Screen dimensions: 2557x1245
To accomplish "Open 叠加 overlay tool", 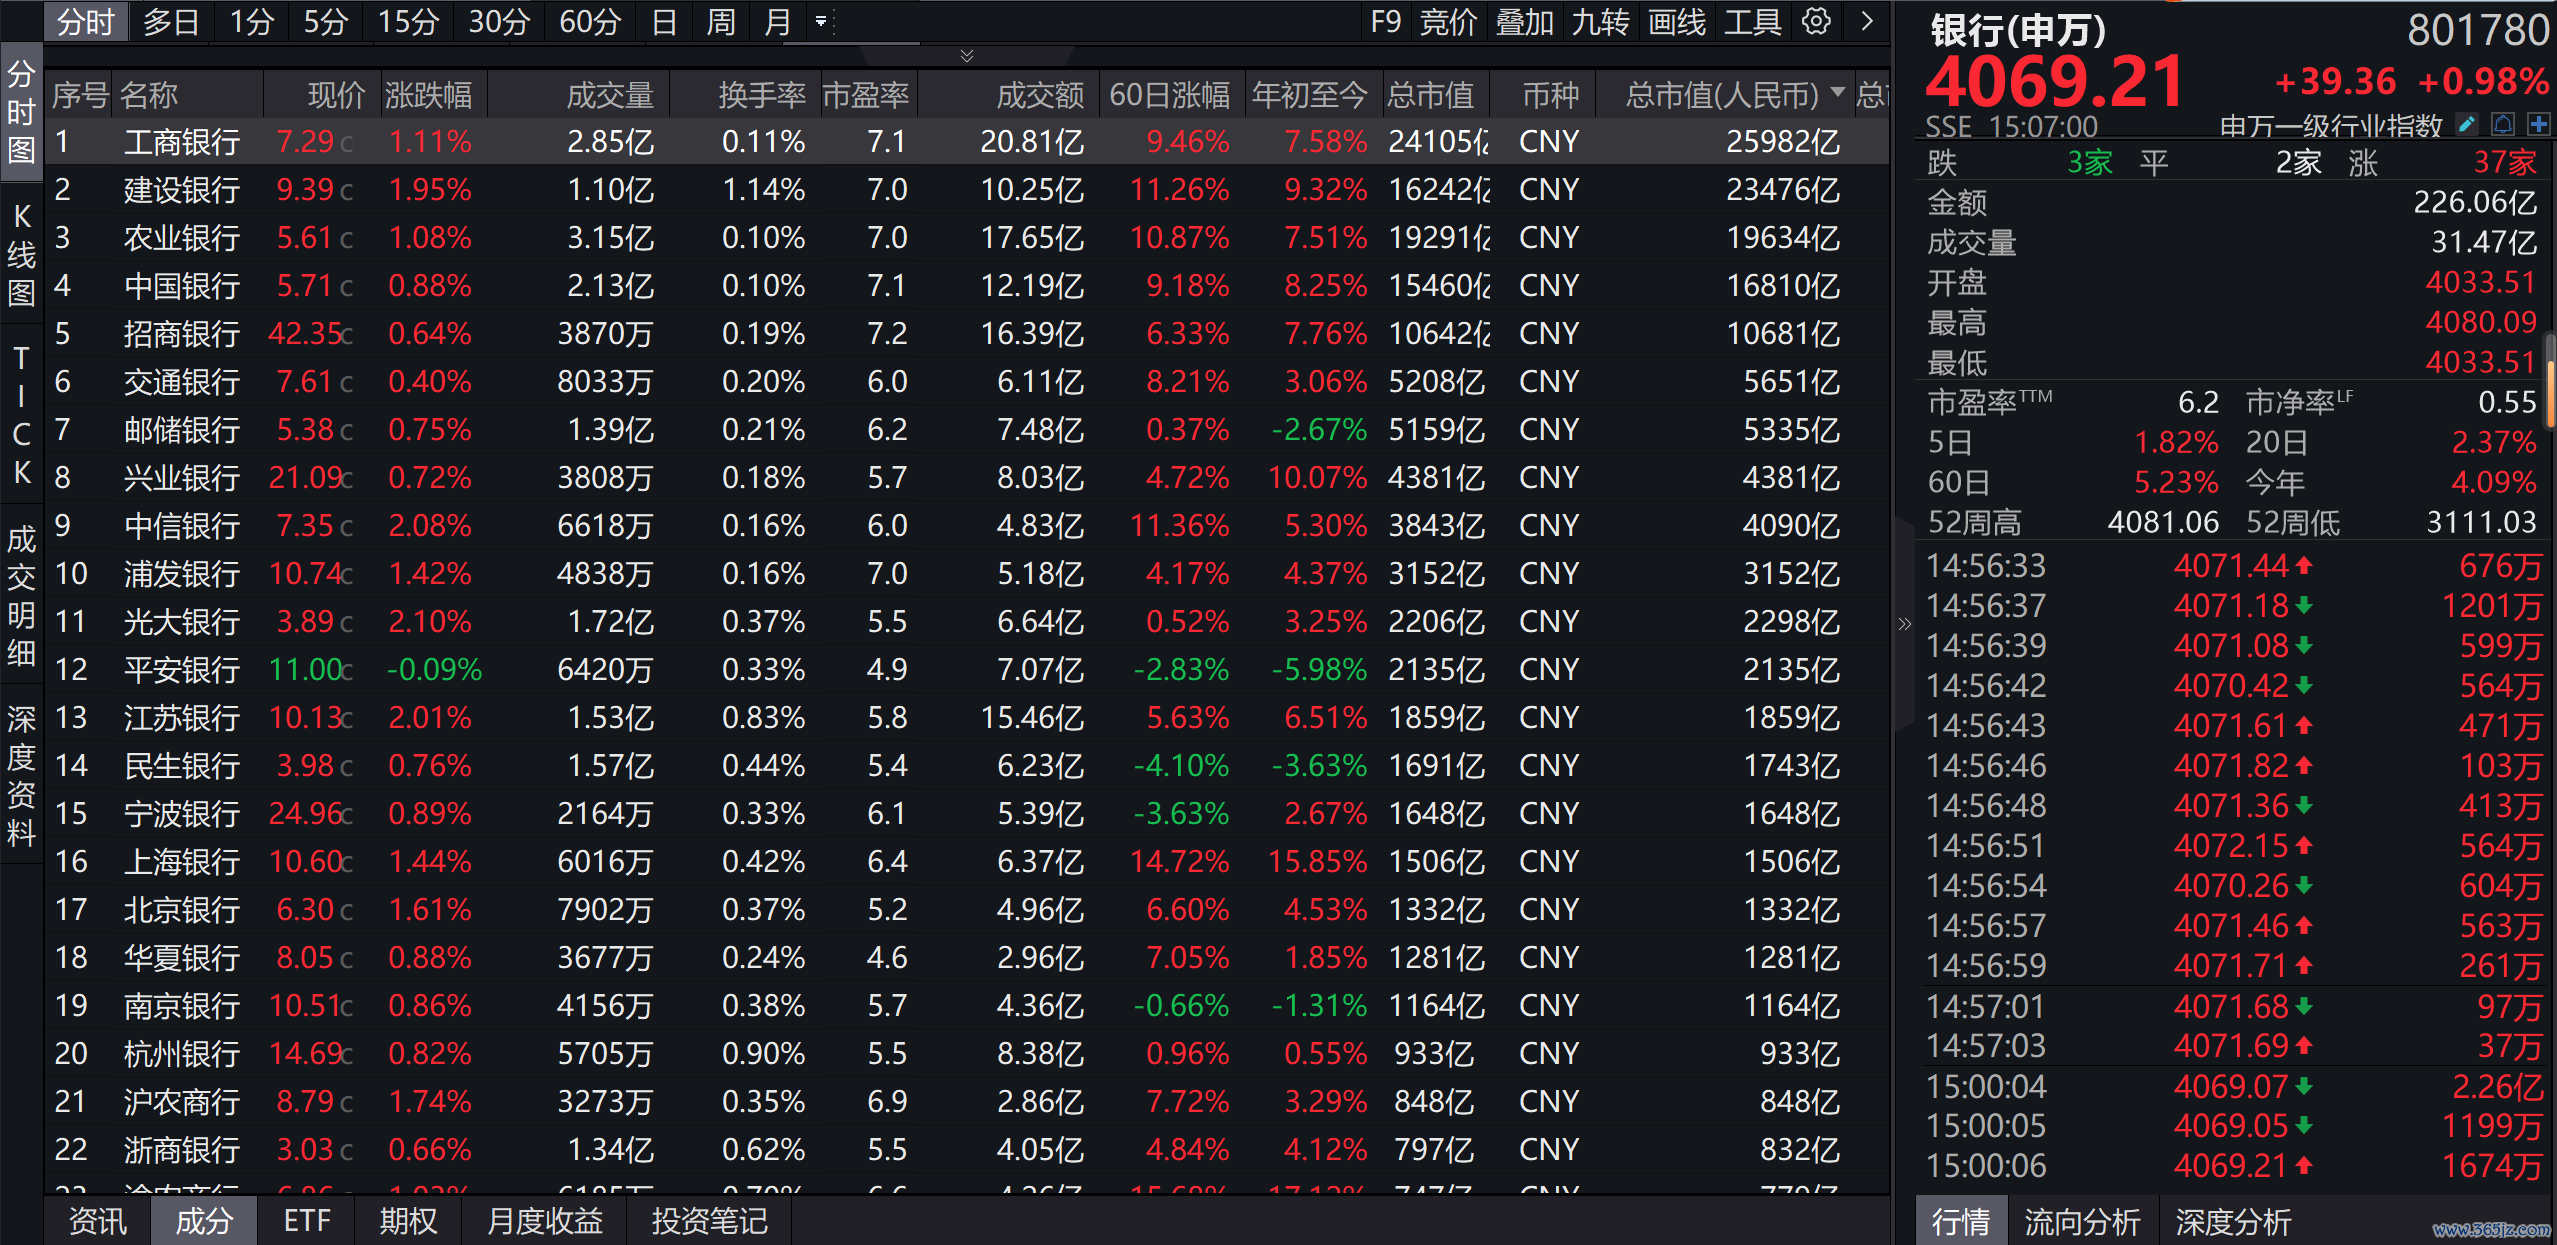I will click(x=1524, y=21).
